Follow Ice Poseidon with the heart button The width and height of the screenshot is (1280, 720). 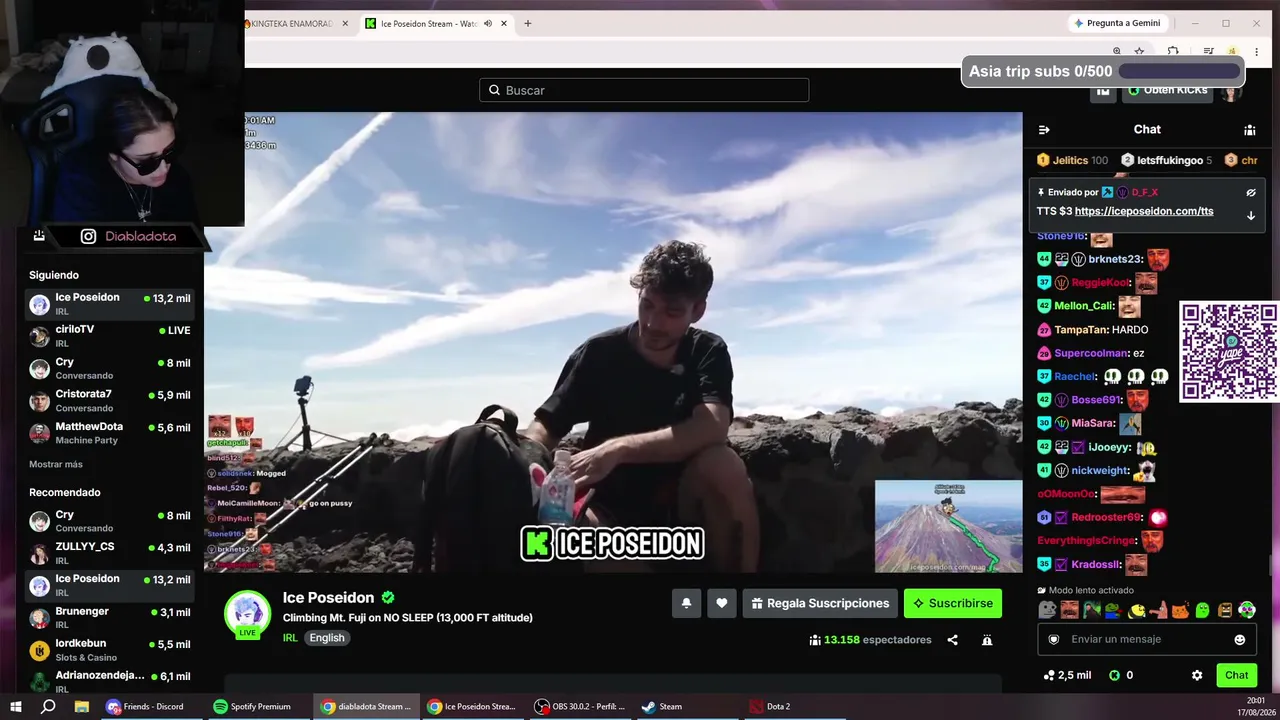point(721,603)
